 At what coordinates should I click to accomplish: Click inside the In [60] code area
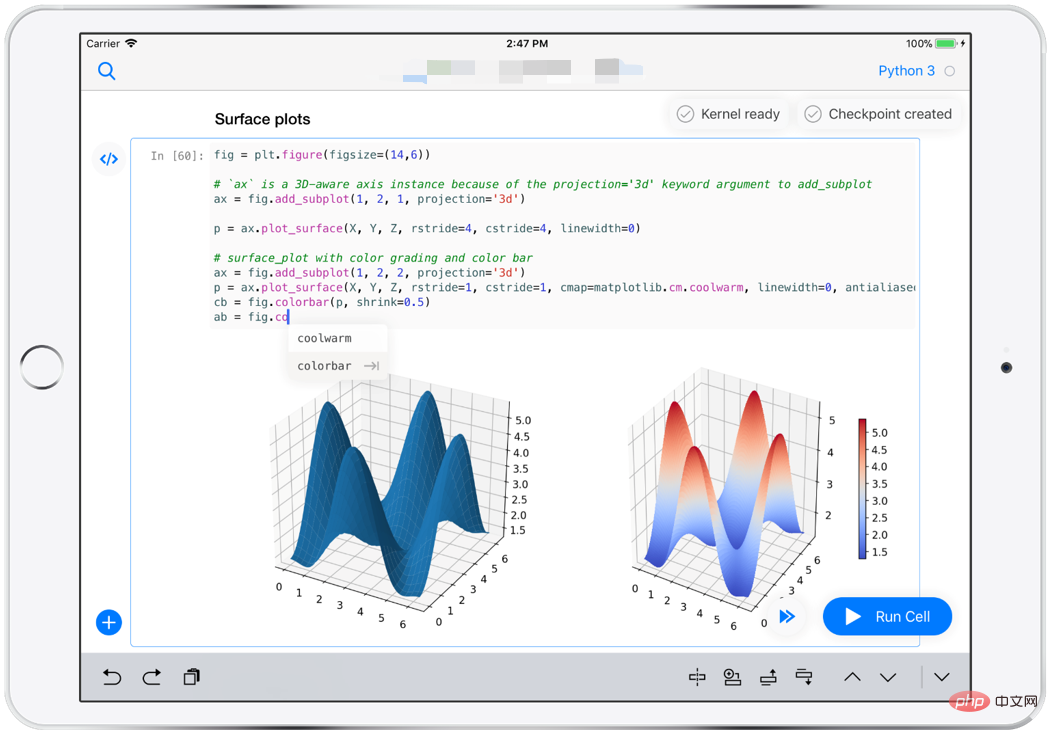point(400,230)
